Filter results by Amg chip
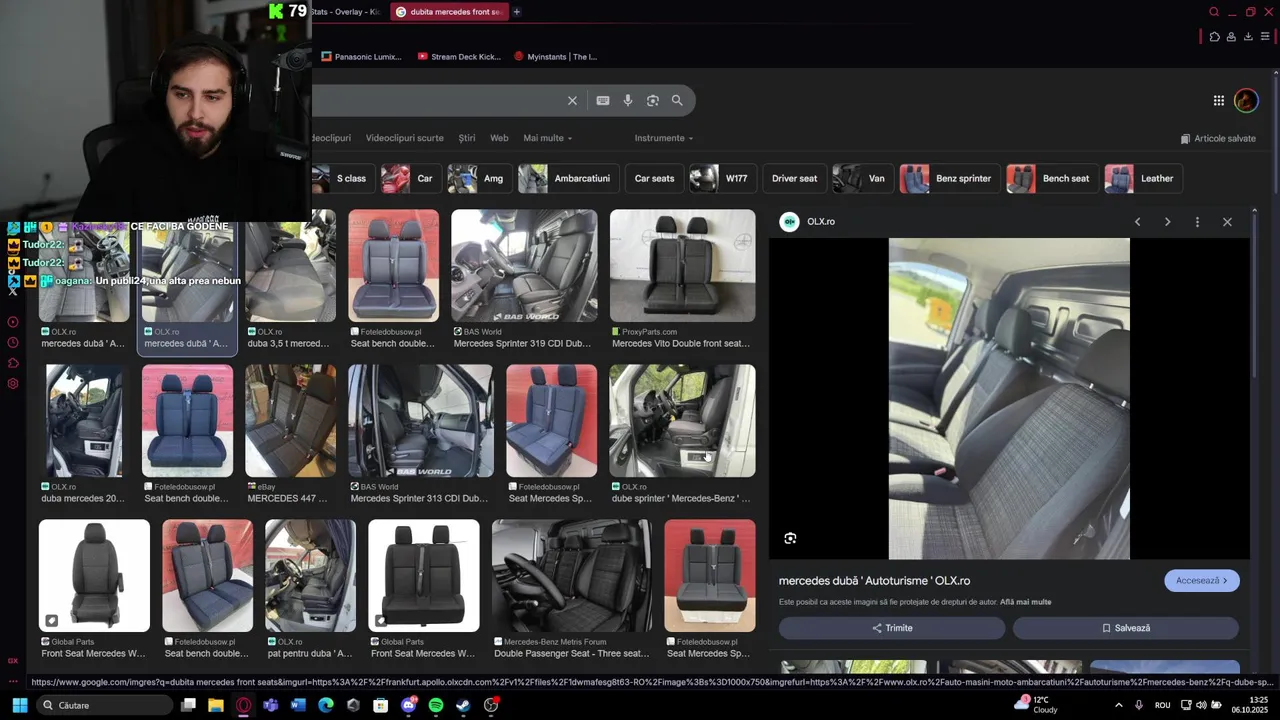The height and width of the screenshot is (720, 1280). pos(478,178)
